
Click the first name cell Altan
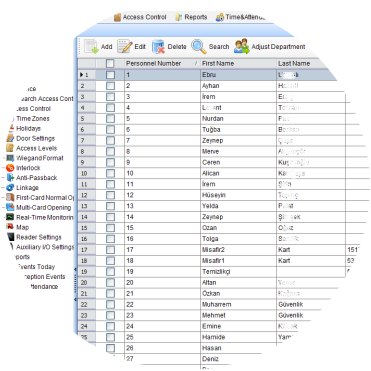click(238, 283)
